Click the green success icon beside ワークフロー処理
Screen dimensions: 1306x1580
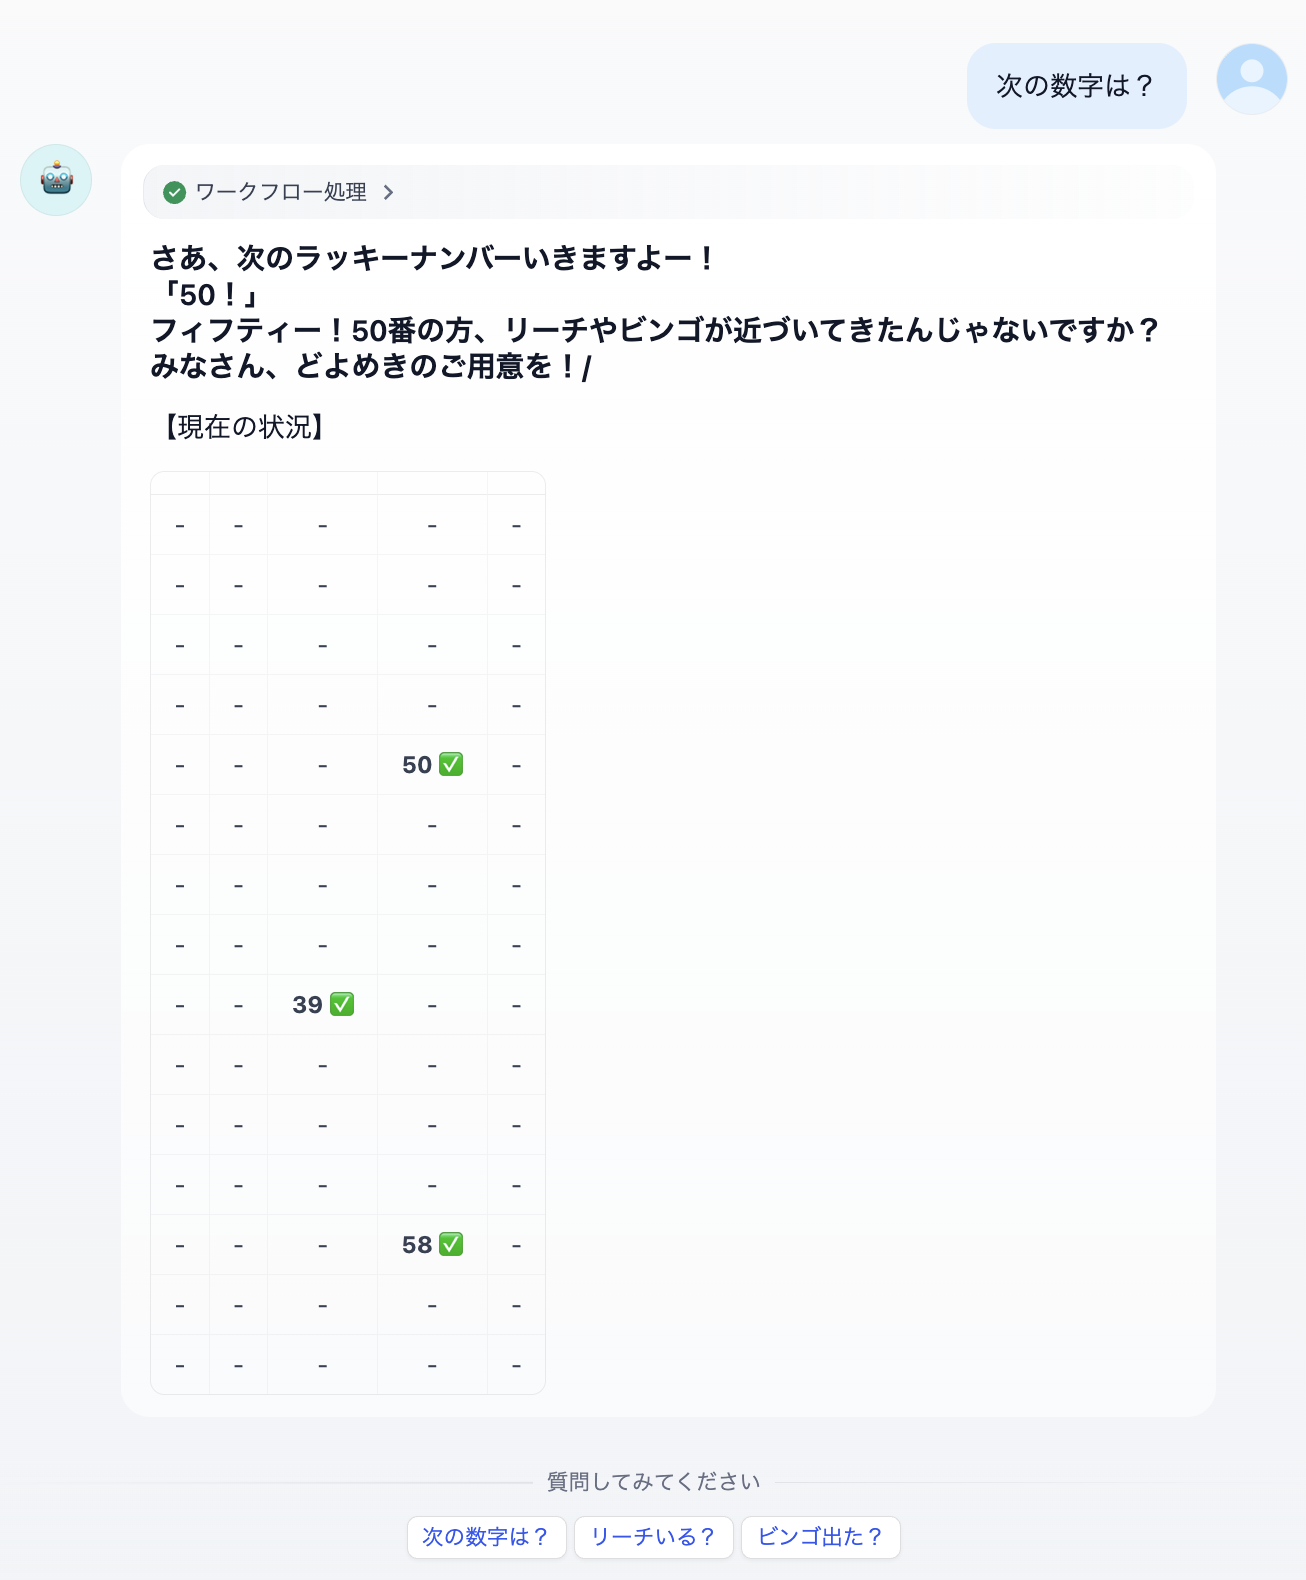point(175,192)
